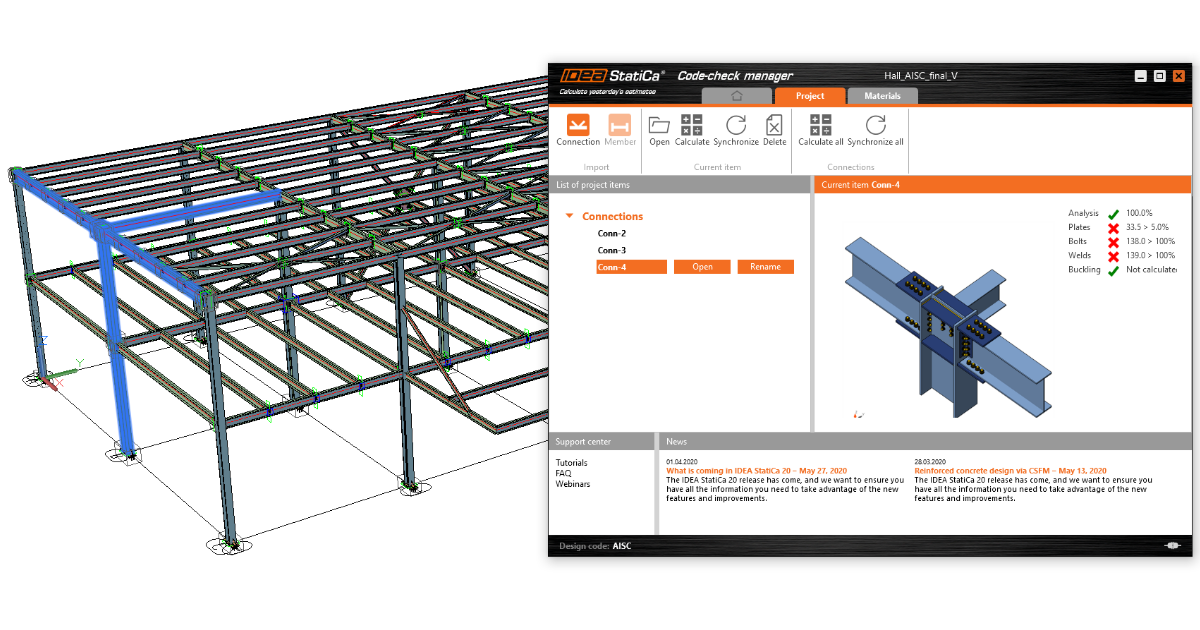Open news 'What is coming in IDEA StatiCa 20'
The height and width of the screenshot is (630, 1200).
pyautogui.click(x=757, y=471)
